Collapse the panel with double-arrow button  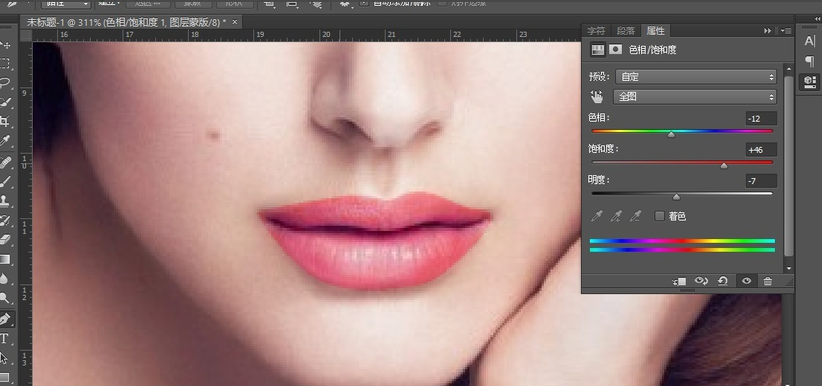point(767,31)
